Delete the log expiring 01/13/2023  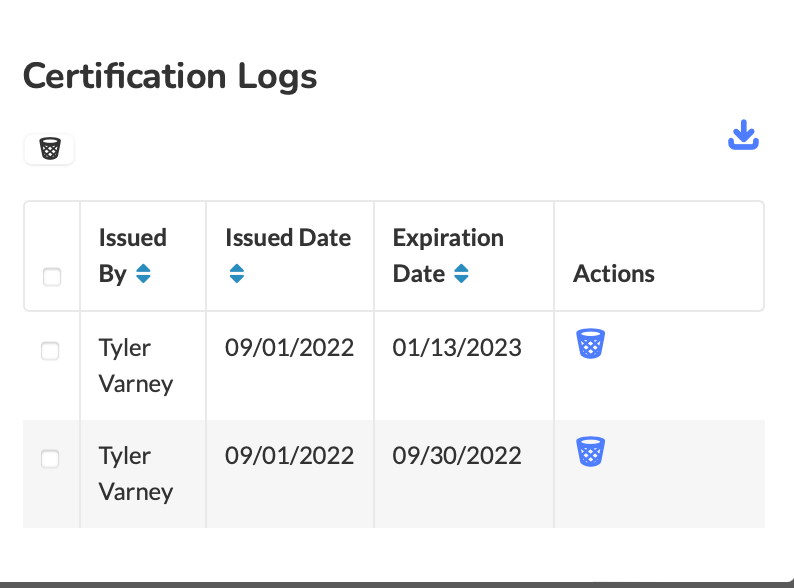coord(590,344)
